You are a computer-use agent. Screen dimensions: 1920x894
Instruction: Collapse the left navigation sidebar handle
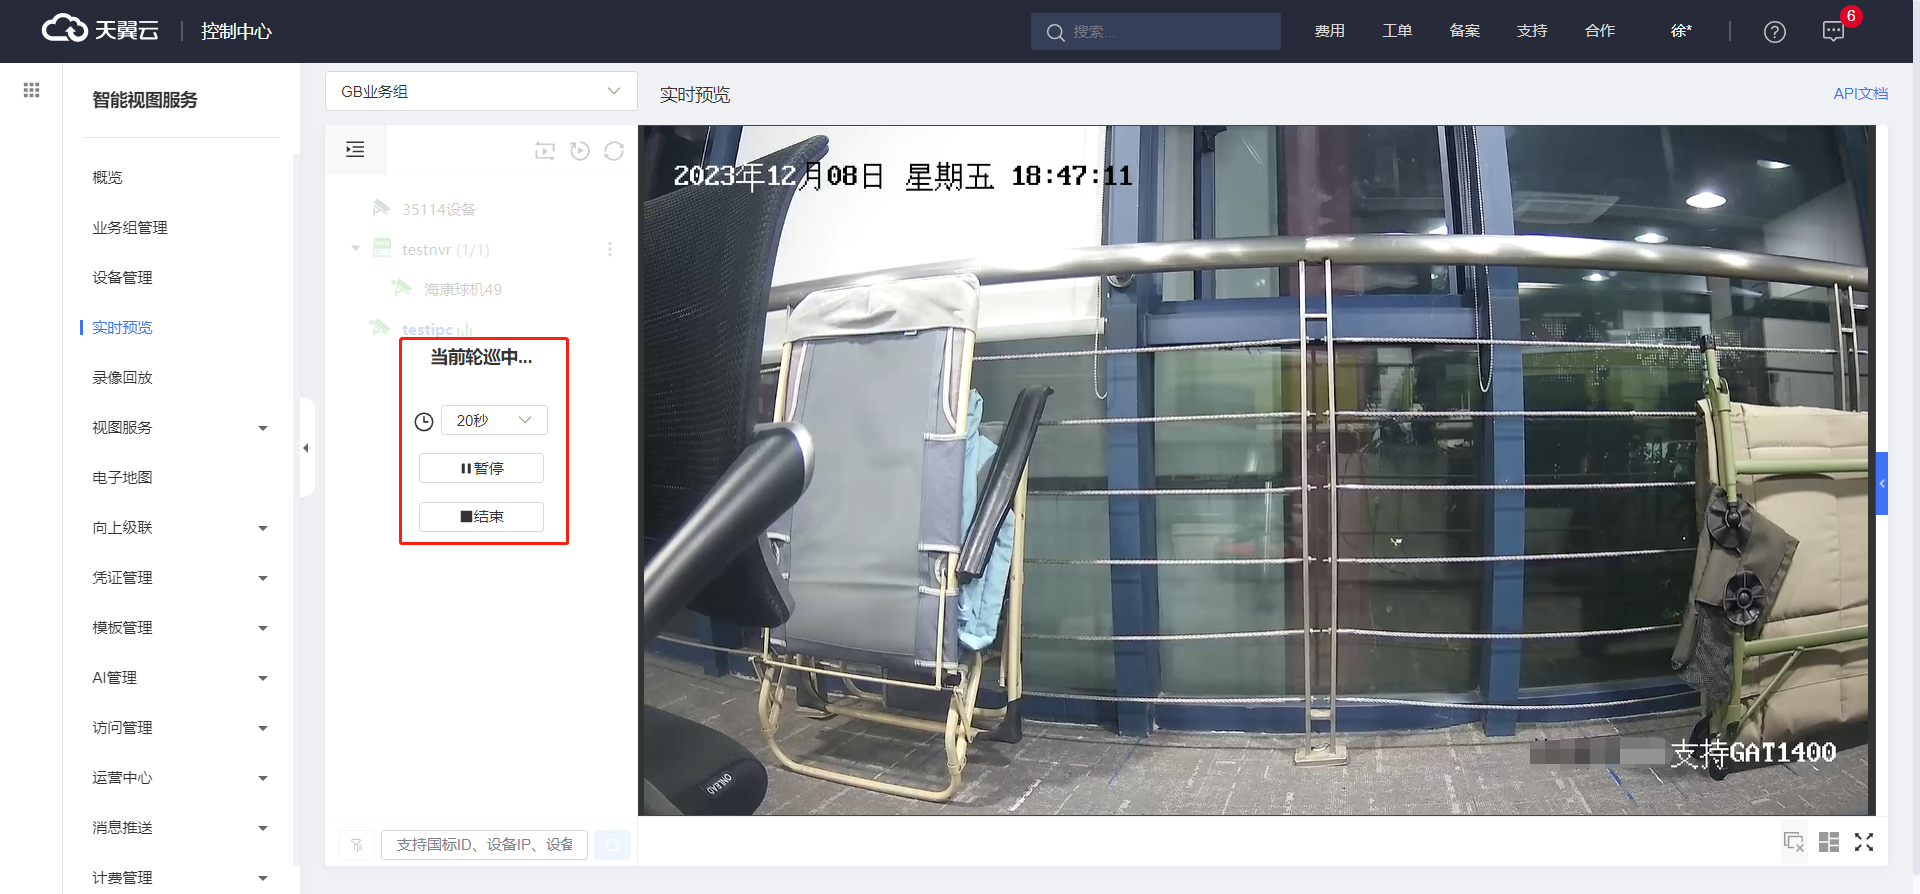click(306, 447)
